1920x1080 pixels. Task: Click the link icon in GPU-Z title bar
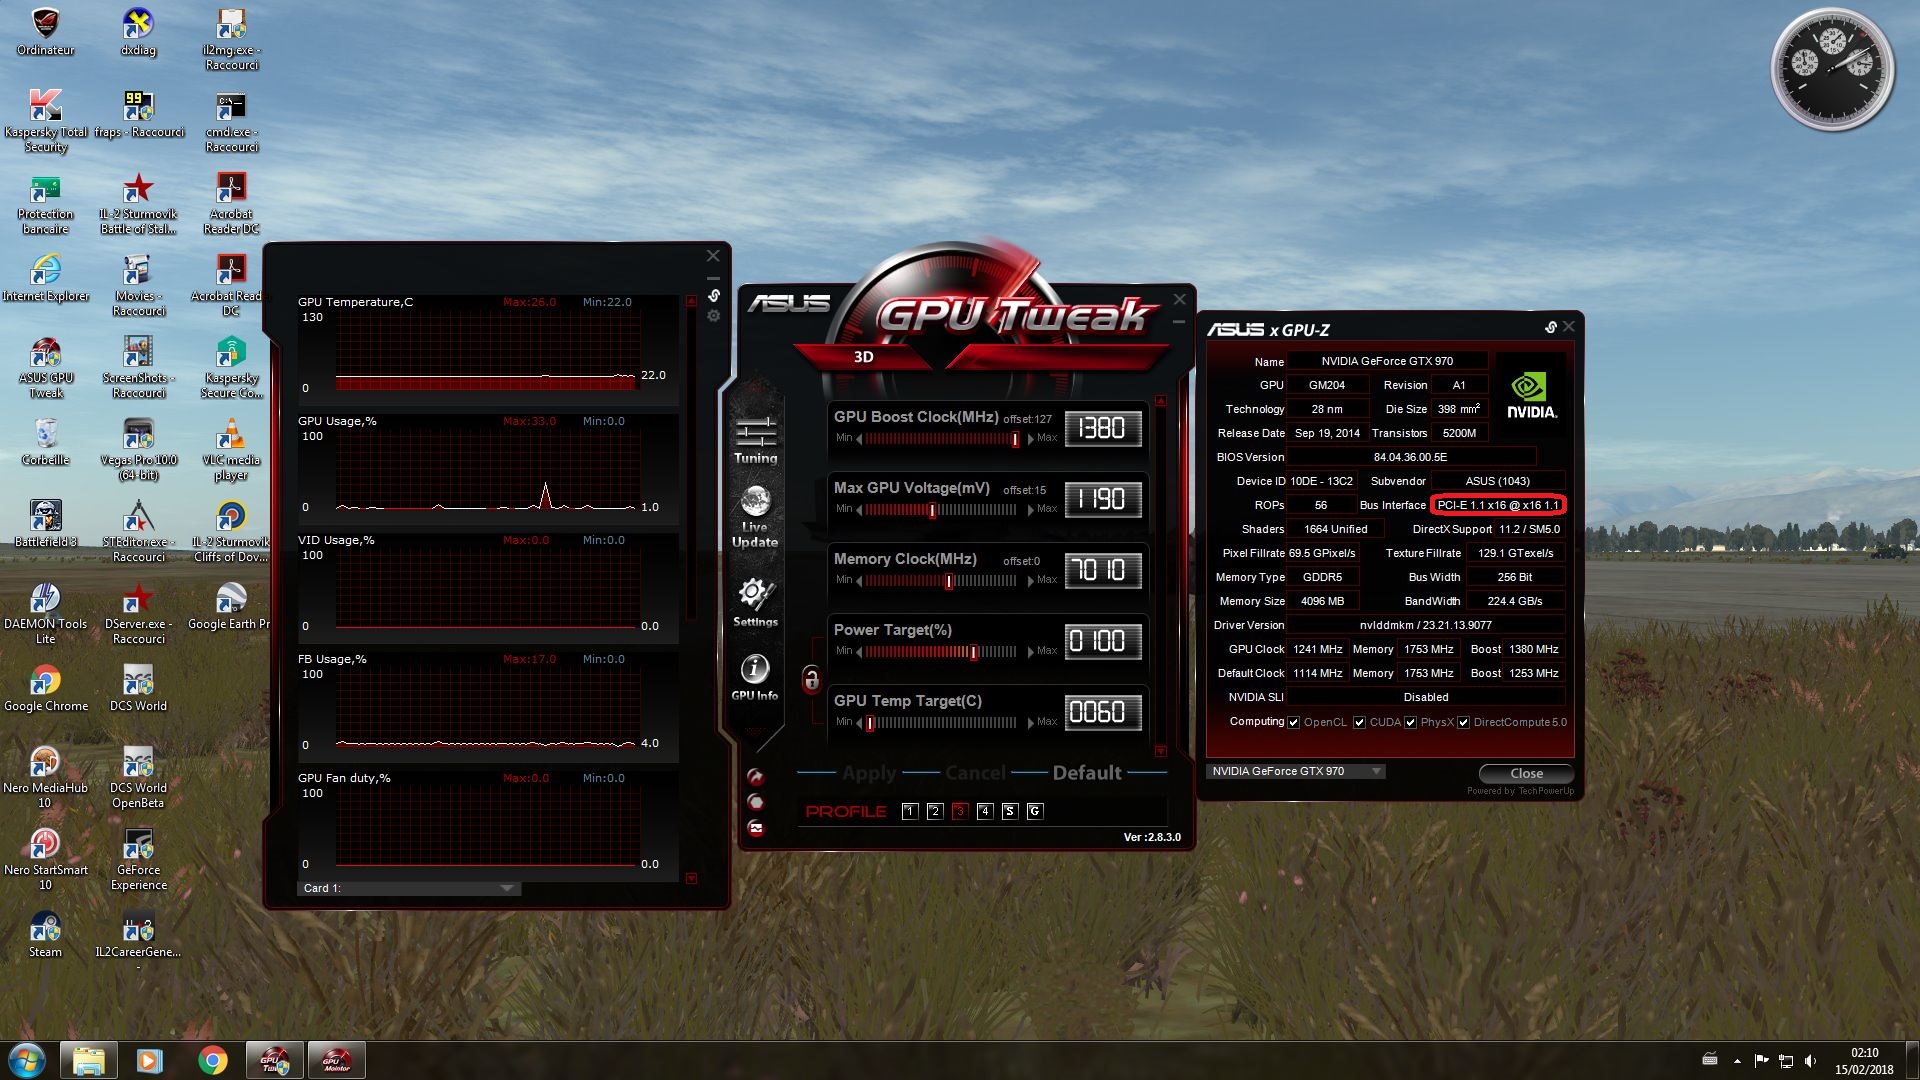(x=1550, y=327)
